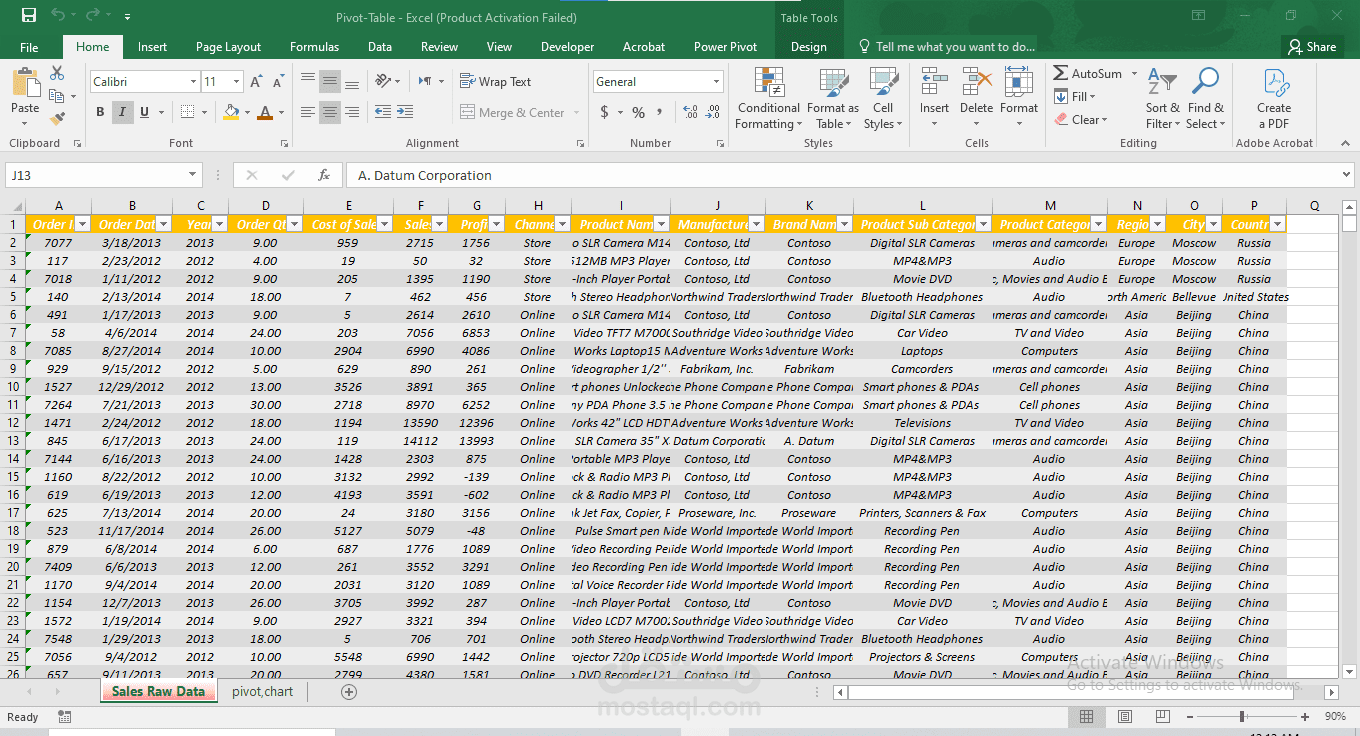1360x736 pixels.
Task: Click the Insert Function fx icon
Action: click(x=324, y=175)
